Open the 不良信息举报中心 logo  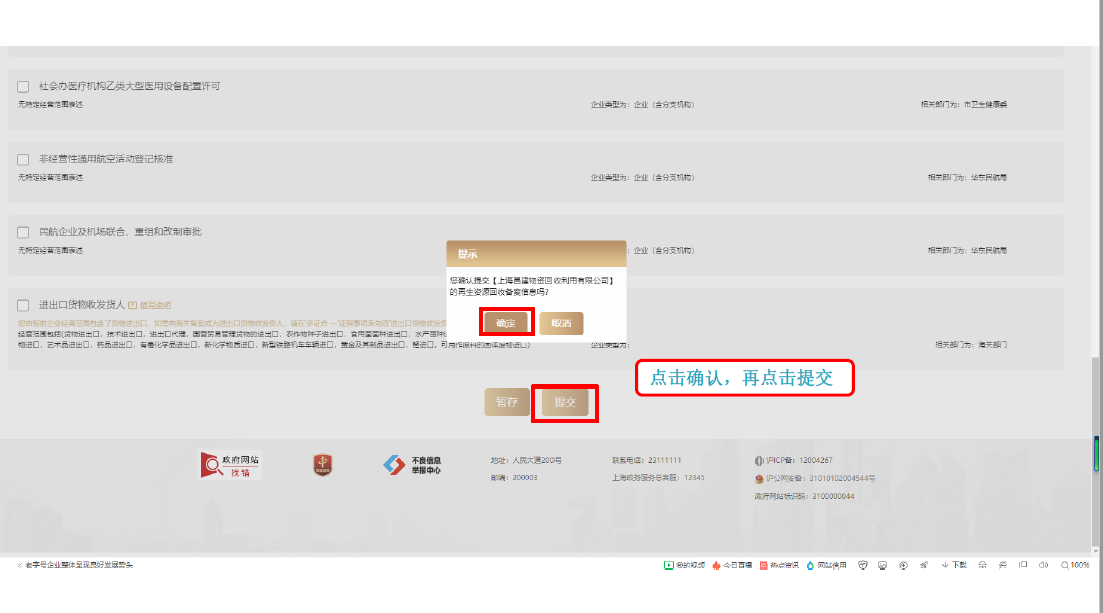[x=412, y=465]
